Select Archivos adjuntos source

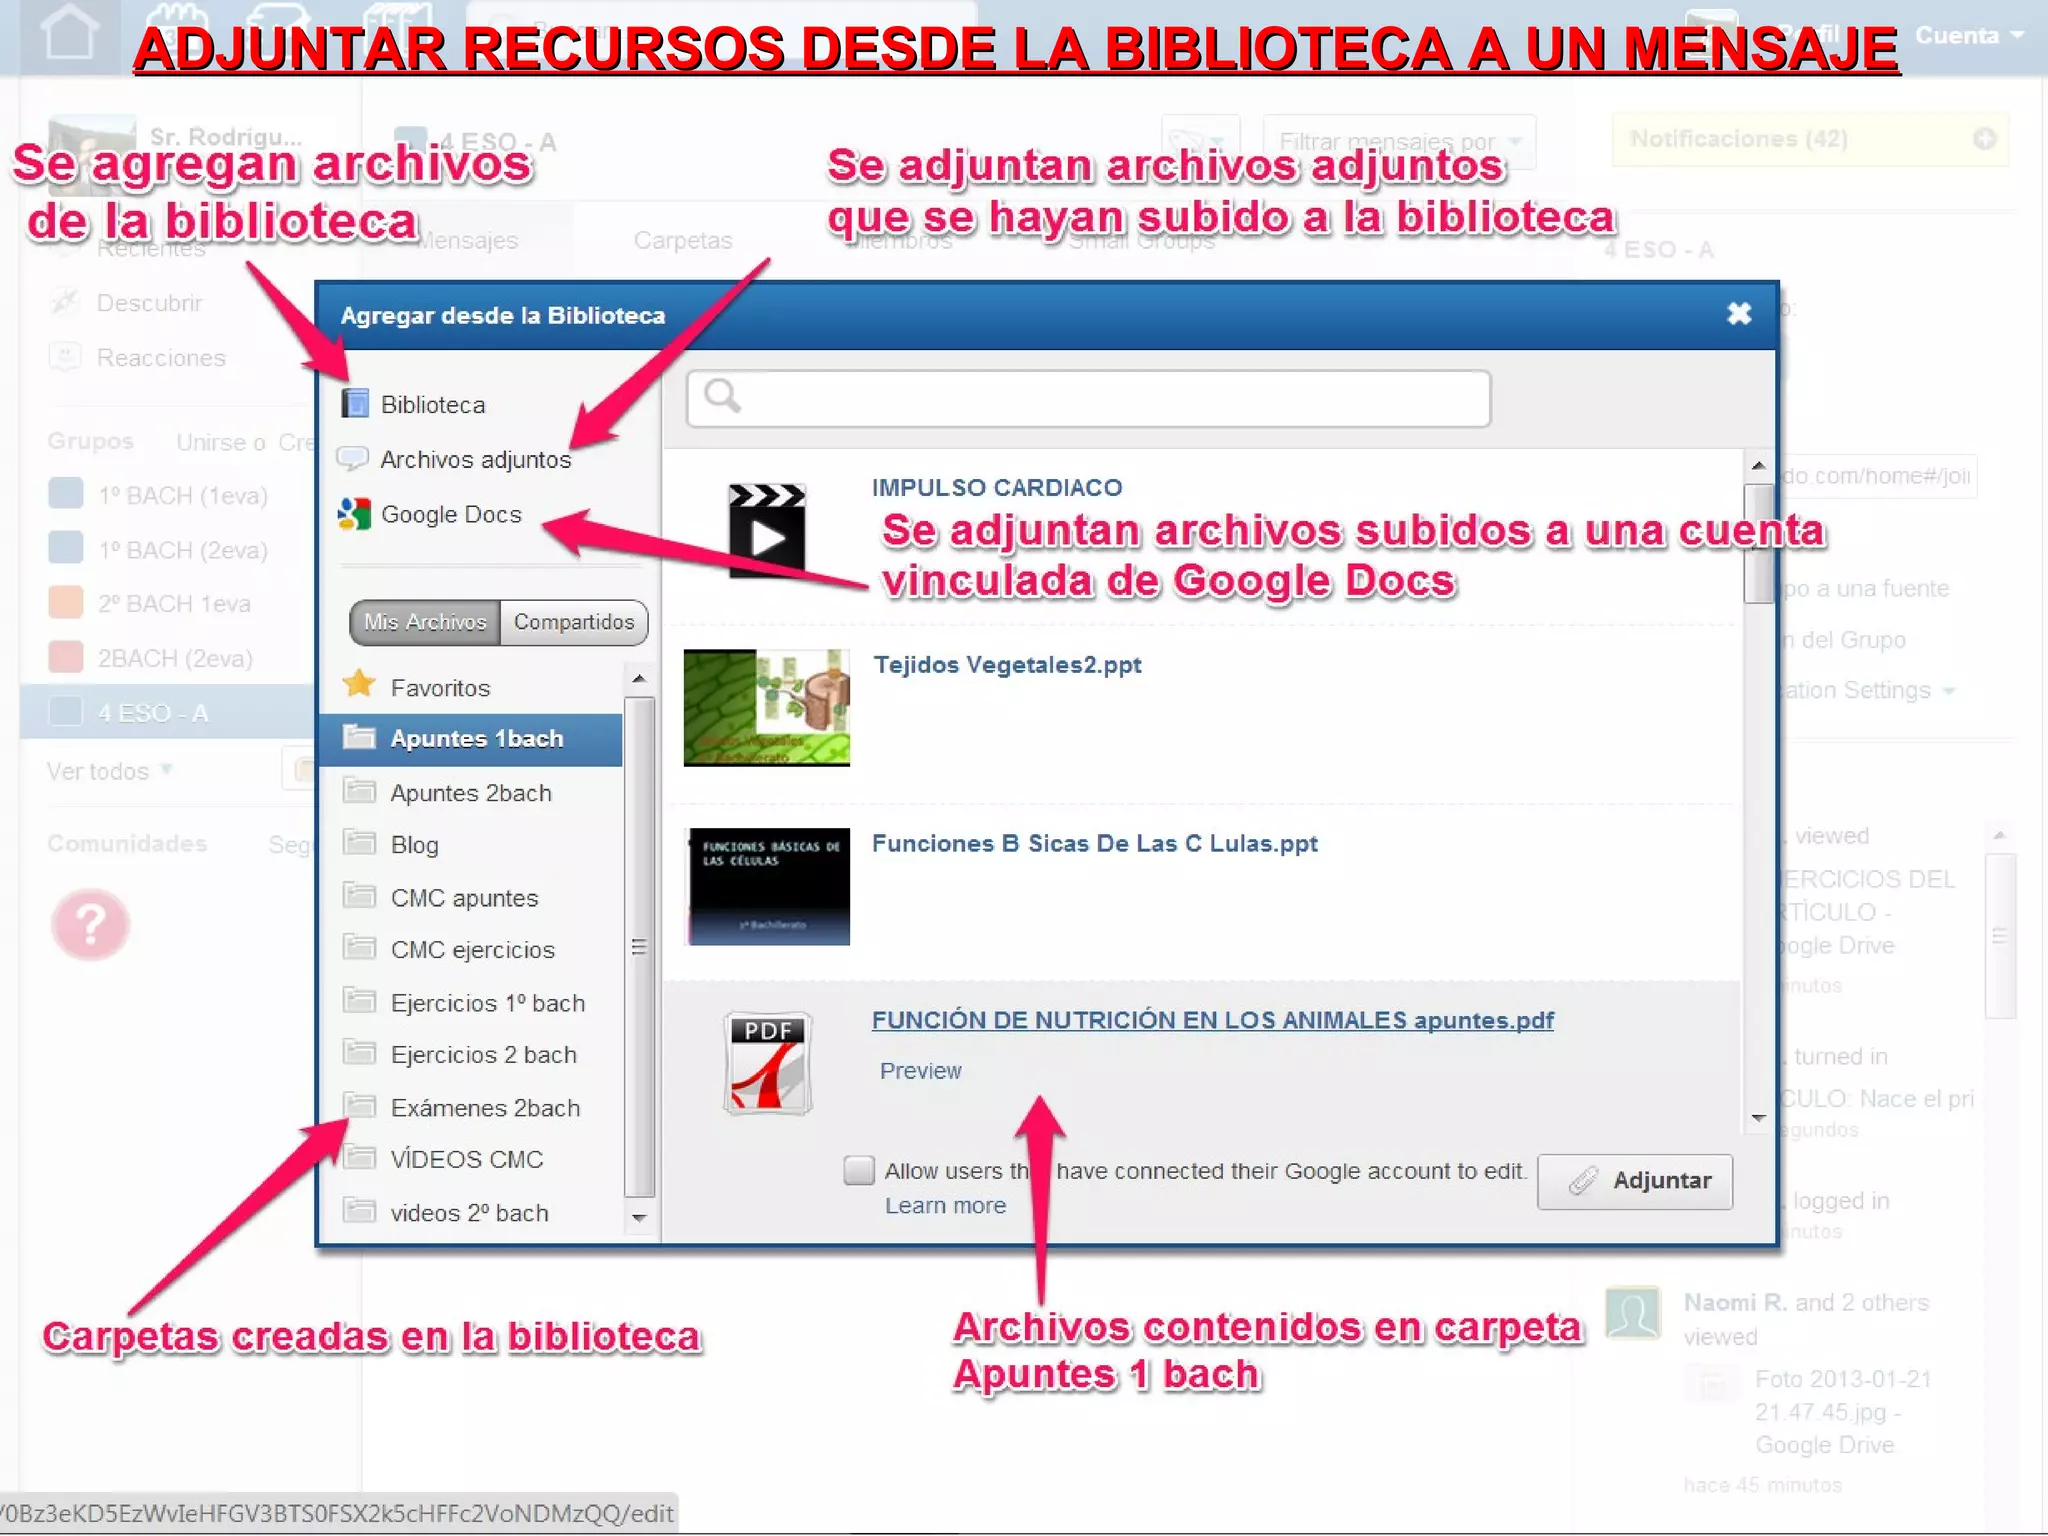coord(455,459)
